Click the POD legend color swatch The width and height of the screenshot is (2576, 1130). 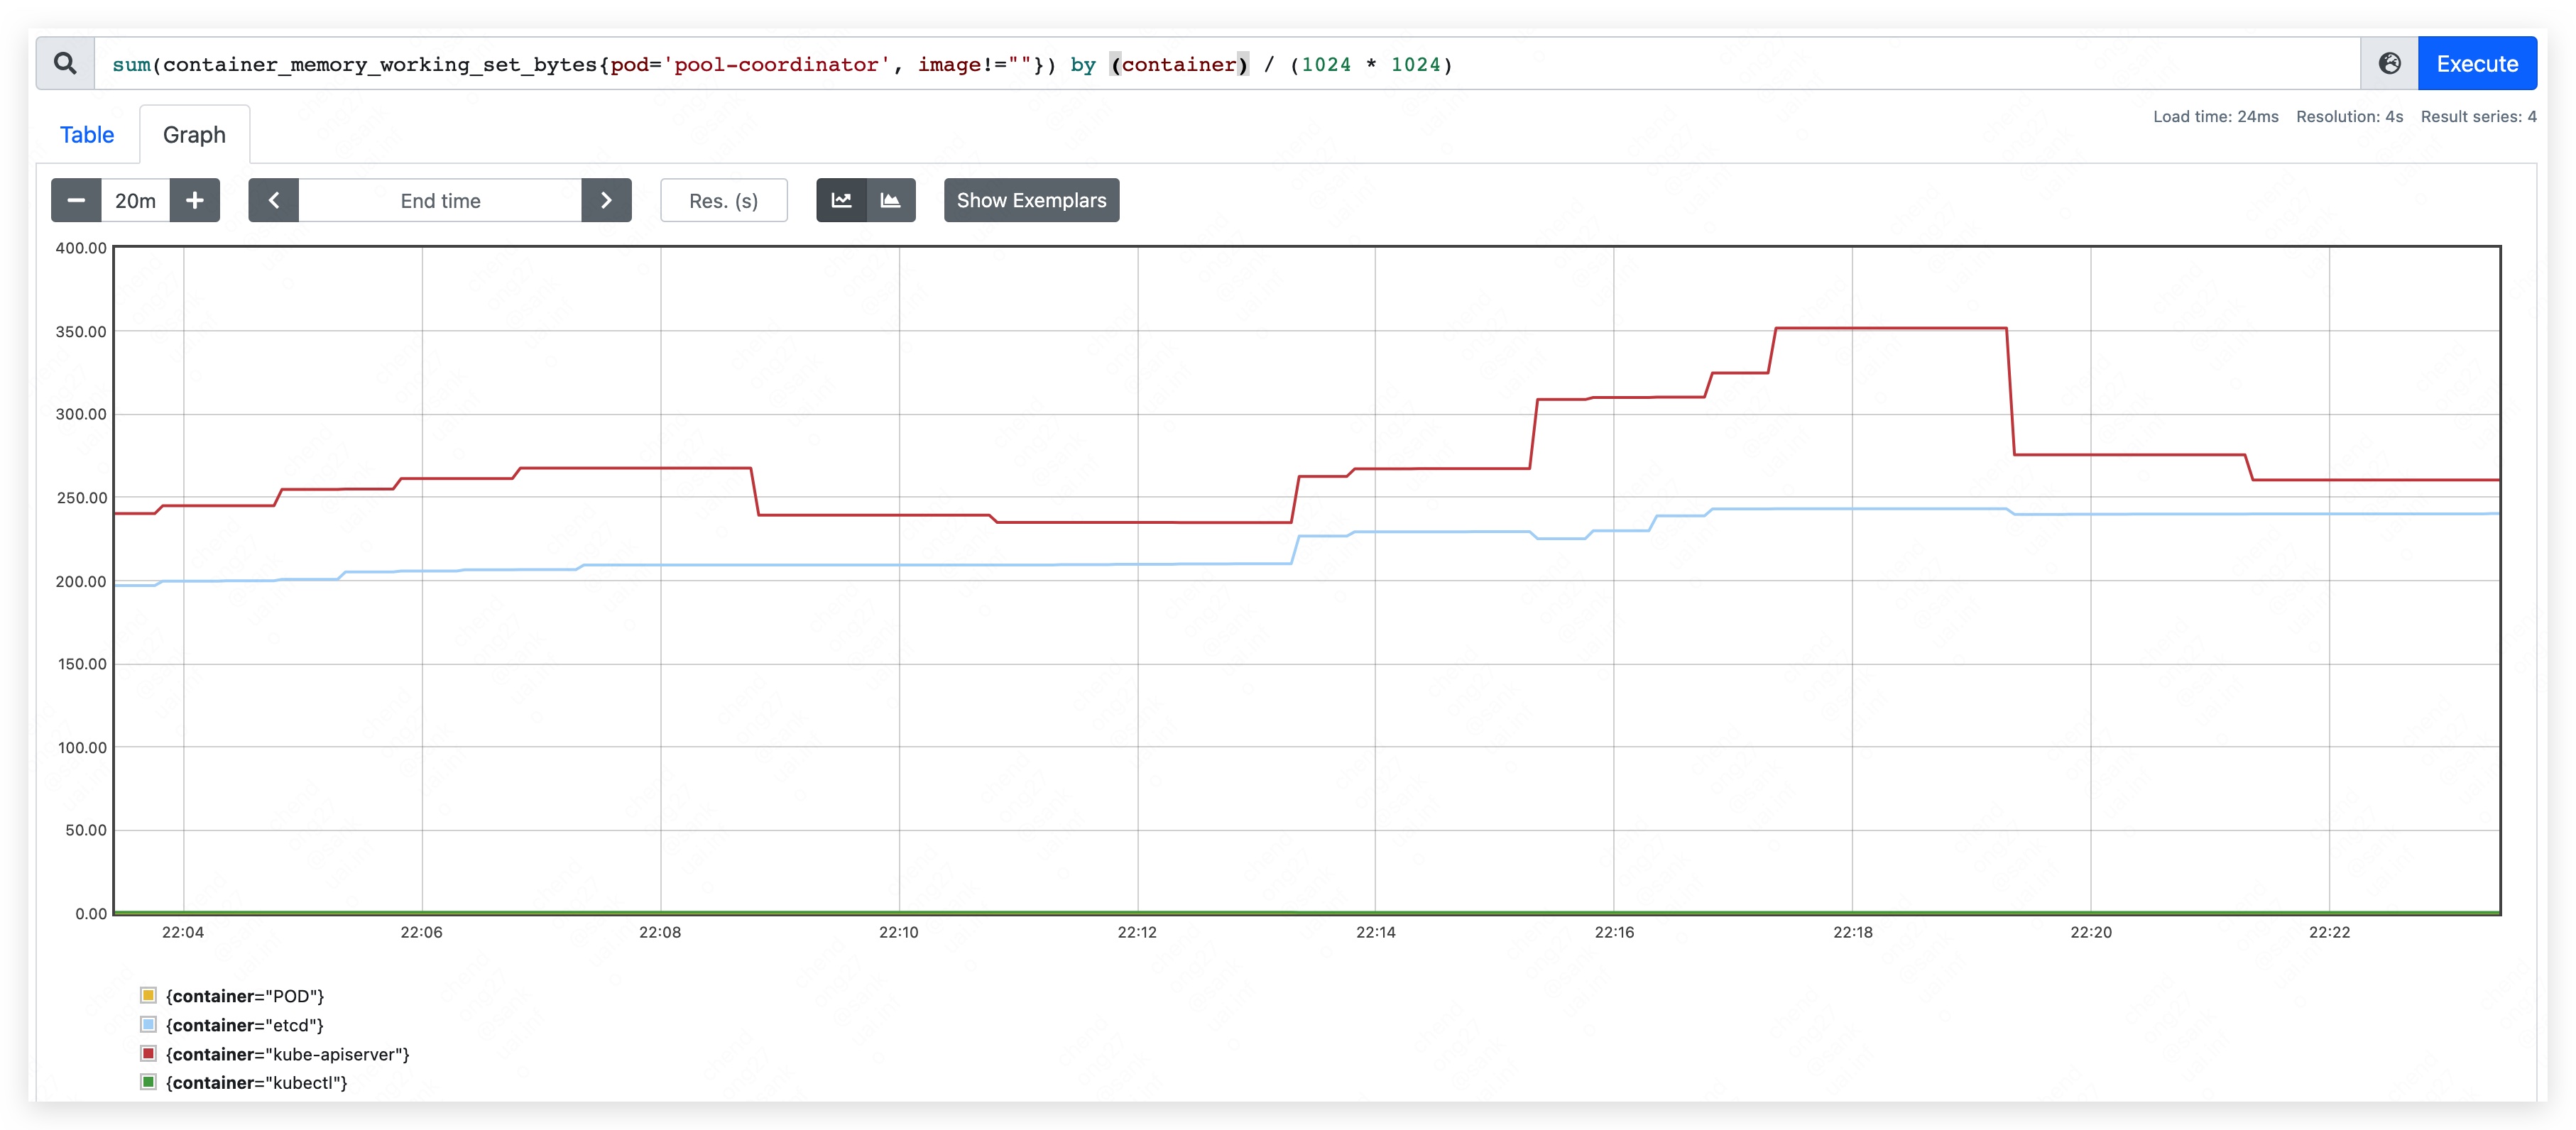pyautogui.click(x=148, y=995)
